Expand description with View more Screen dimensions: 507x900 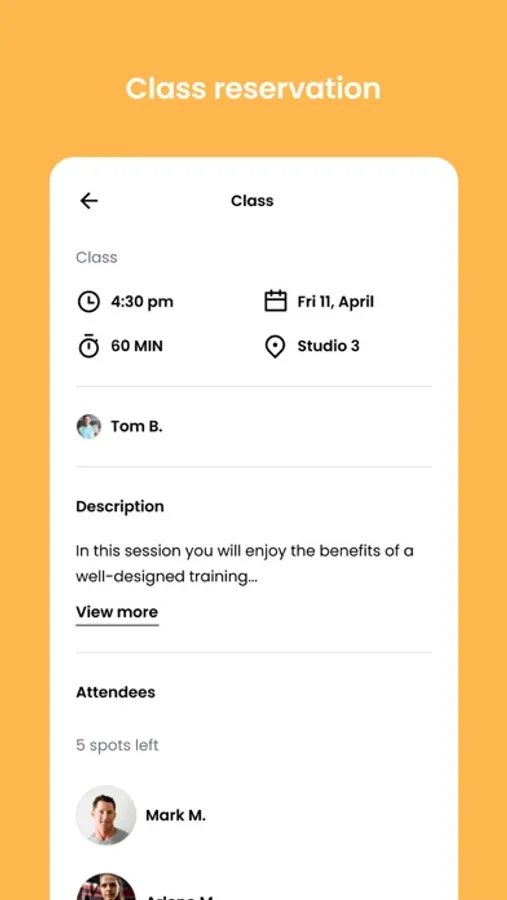coord(117,612)
